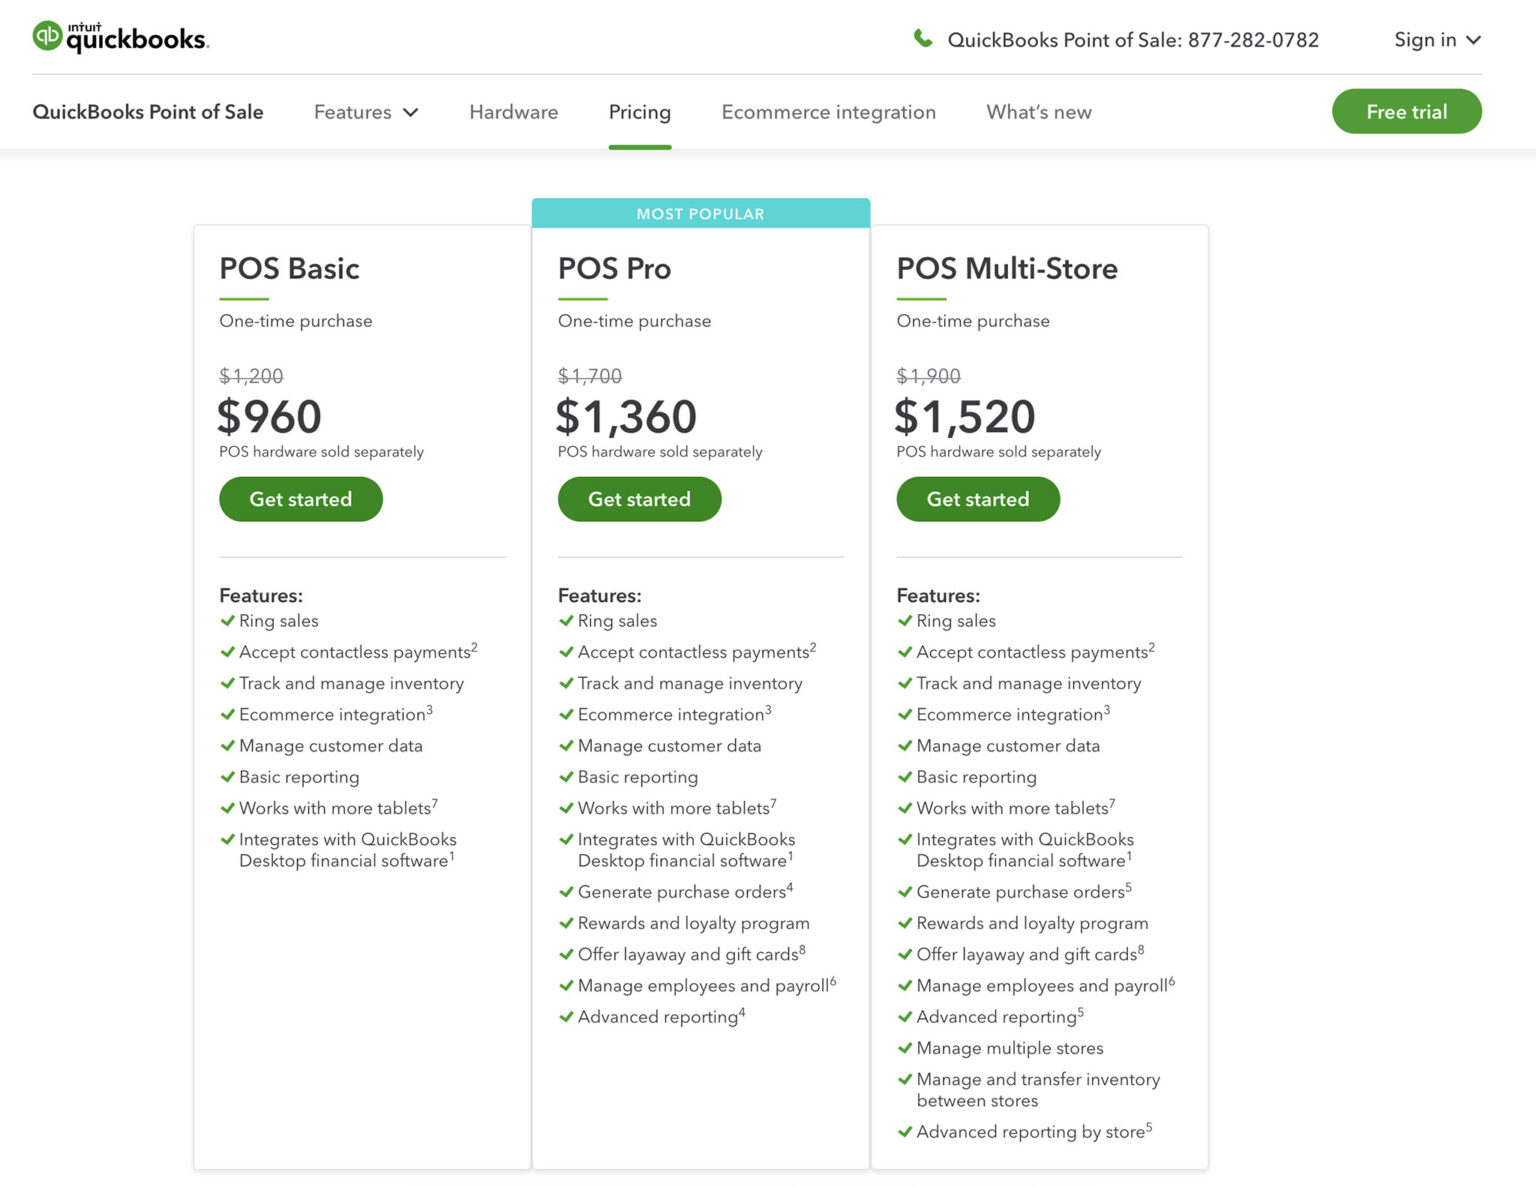This screenshot has width=1536, height=1187.
Task: Select the Pricing tab
Action: [x=640, y=112]
